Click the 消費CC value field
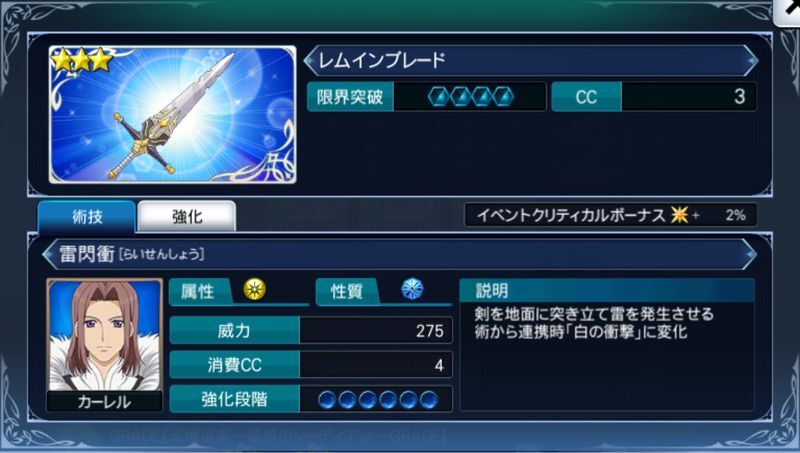 [376, 365]
